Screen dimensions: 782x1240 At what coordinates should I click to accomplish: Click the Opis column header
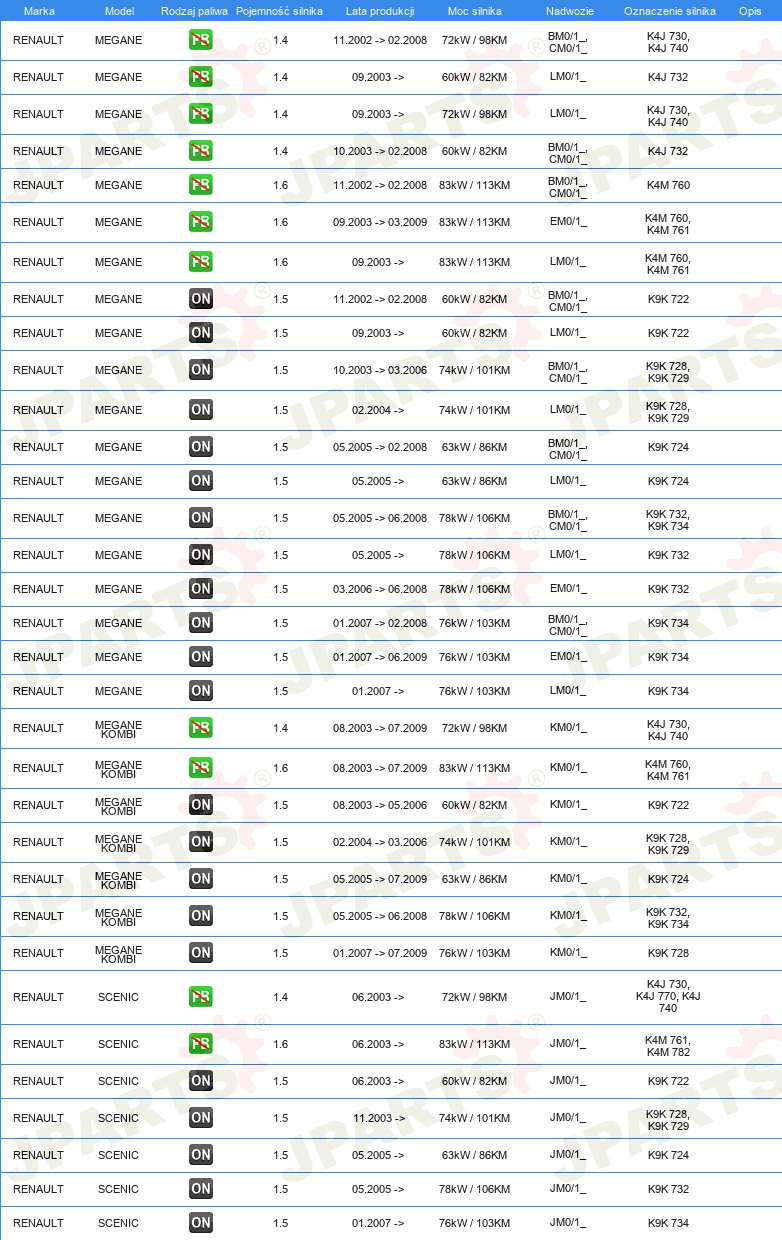pyautogui.click(x=750, y=11)
